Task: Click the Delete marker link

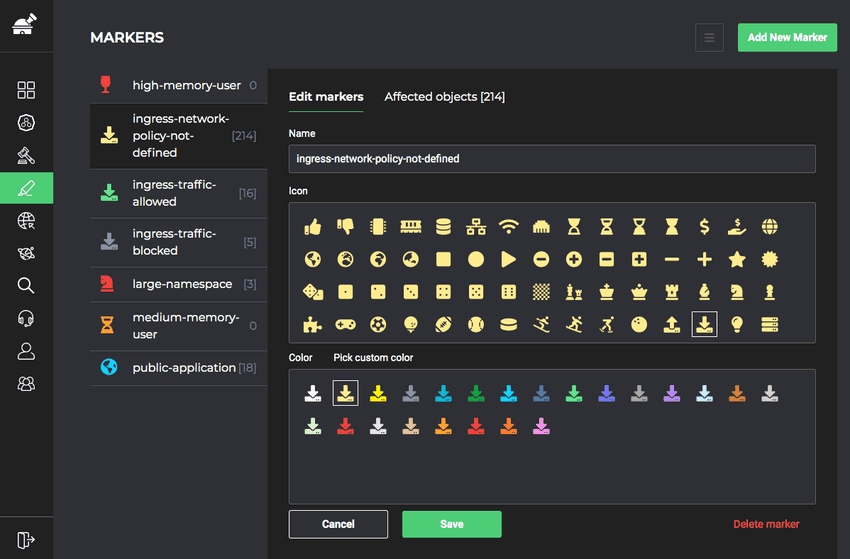Action: 766,524
